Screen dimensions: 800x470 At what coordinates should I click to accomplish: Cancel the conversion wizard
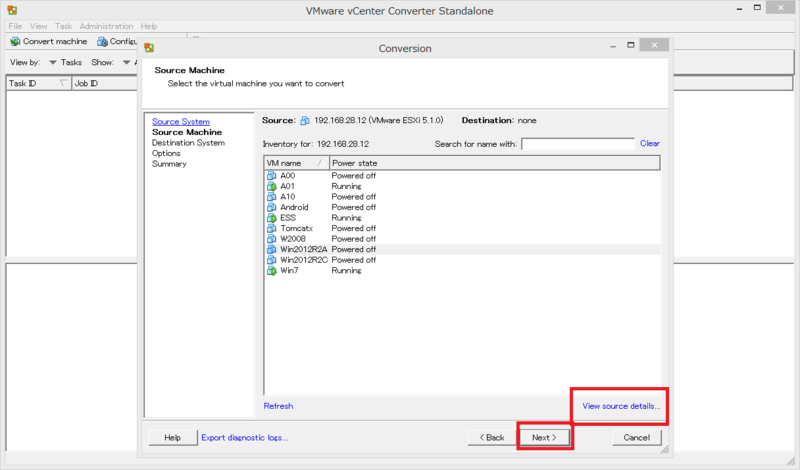637,437
